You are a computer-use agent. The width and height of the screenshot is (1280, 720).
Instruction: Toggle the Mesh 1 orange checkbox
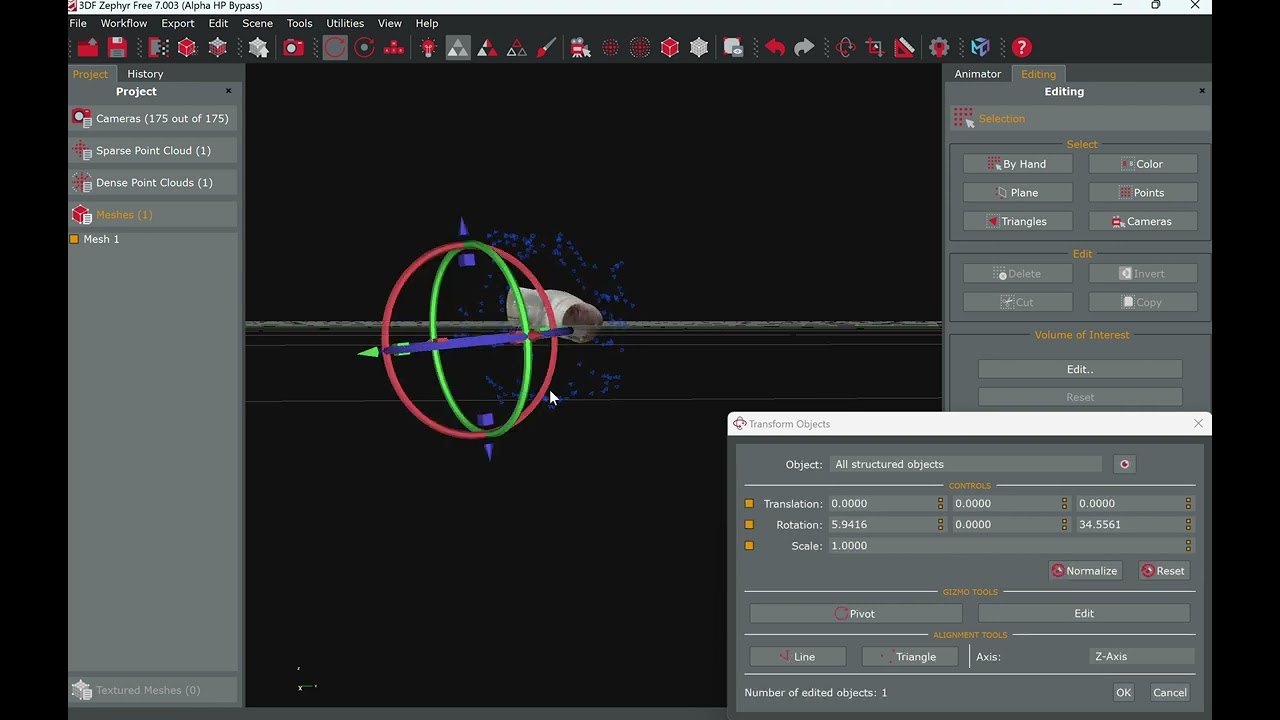pyautogui.click(x=74, y=239)
